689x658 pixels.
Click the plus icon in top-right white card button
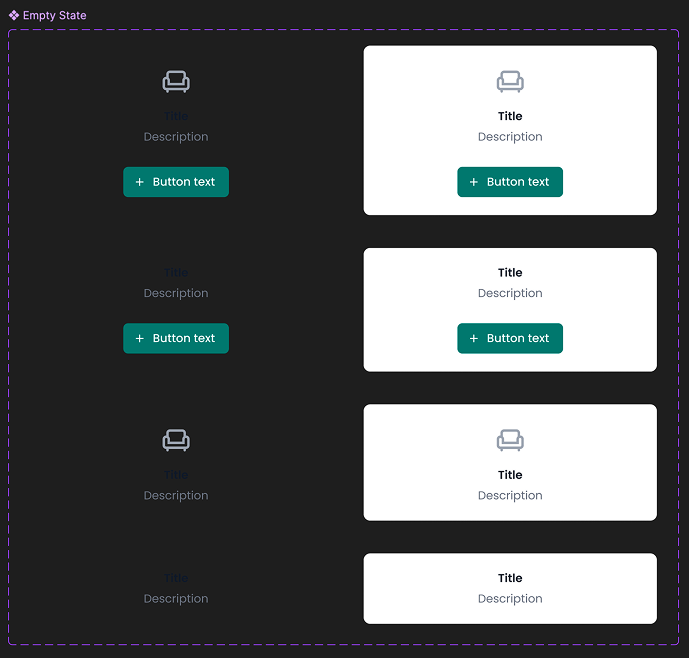click(474, 182)
